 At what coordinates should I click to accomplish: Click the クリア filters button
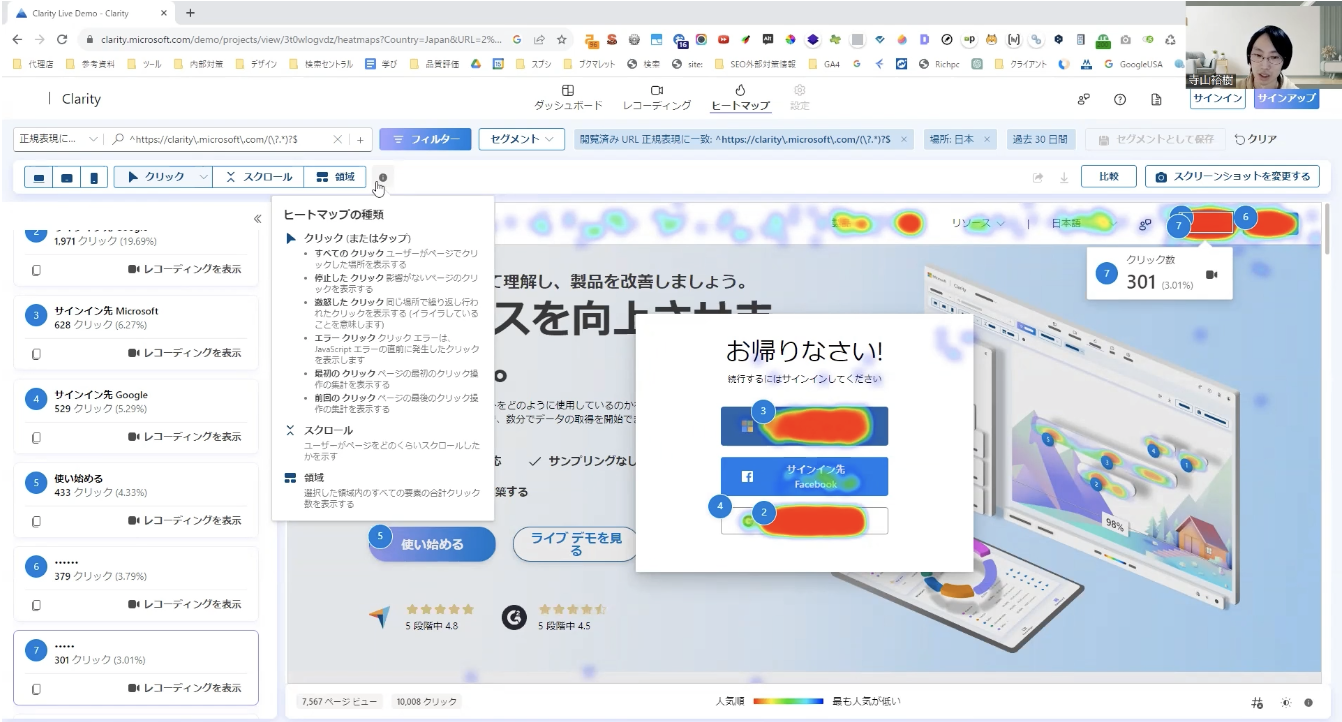(1256, 140)
